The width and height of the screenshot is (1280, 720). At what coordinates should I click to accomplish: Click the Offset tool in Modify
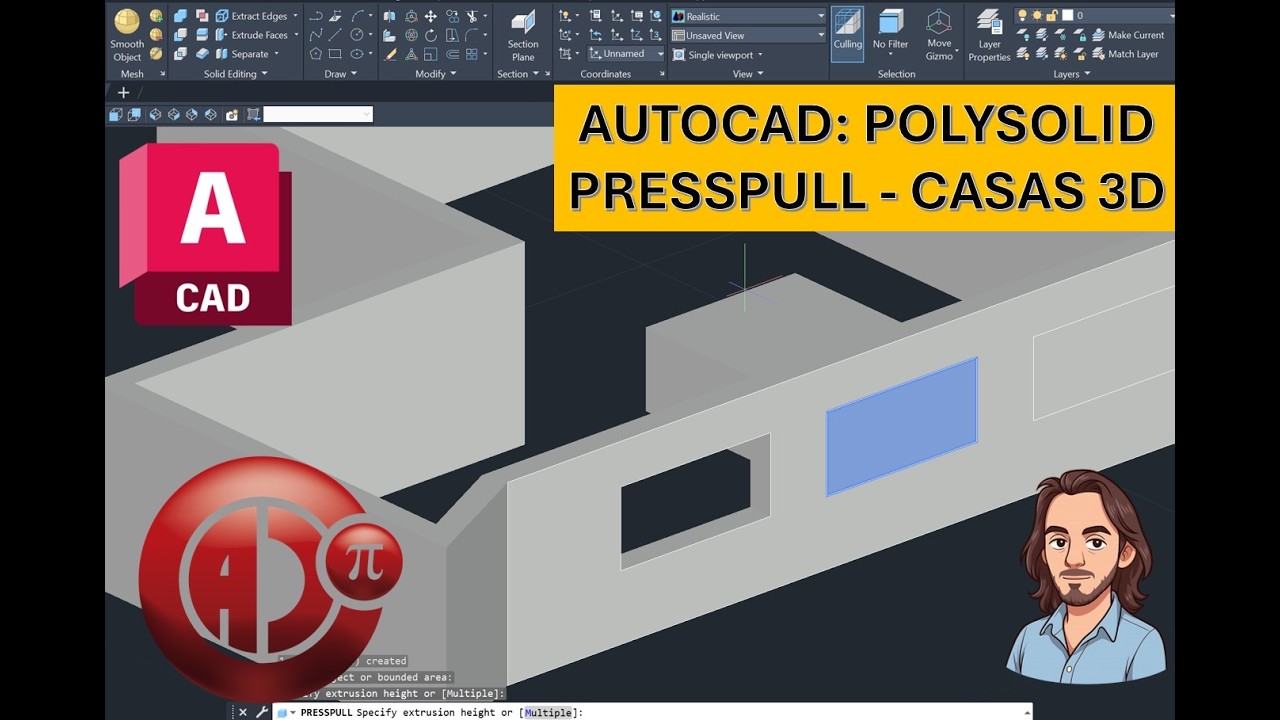tap(451, 54)
